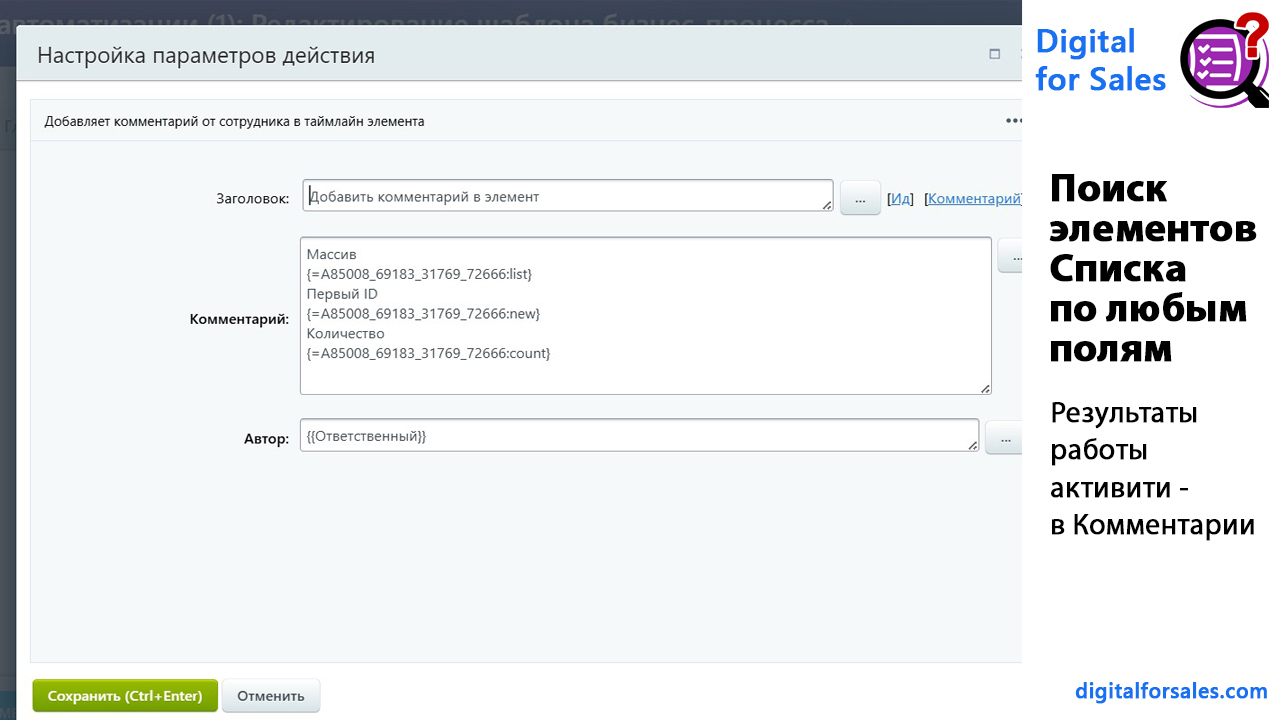Click the Digital for Sales brand text
Screen dimensions: 1280x720
(1099, 60)
